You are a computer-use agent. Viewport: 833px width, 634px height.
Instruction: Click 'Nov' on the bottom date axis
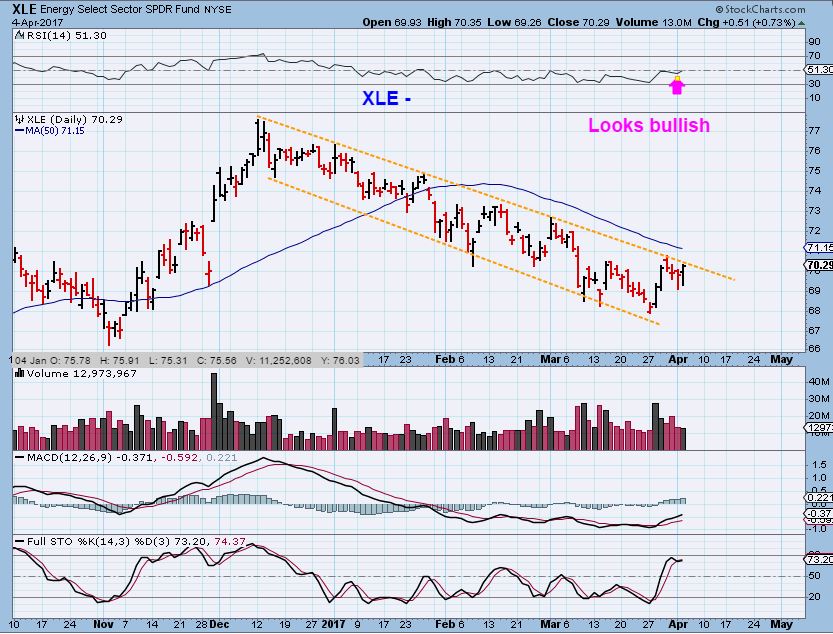[x=103, y=624]
